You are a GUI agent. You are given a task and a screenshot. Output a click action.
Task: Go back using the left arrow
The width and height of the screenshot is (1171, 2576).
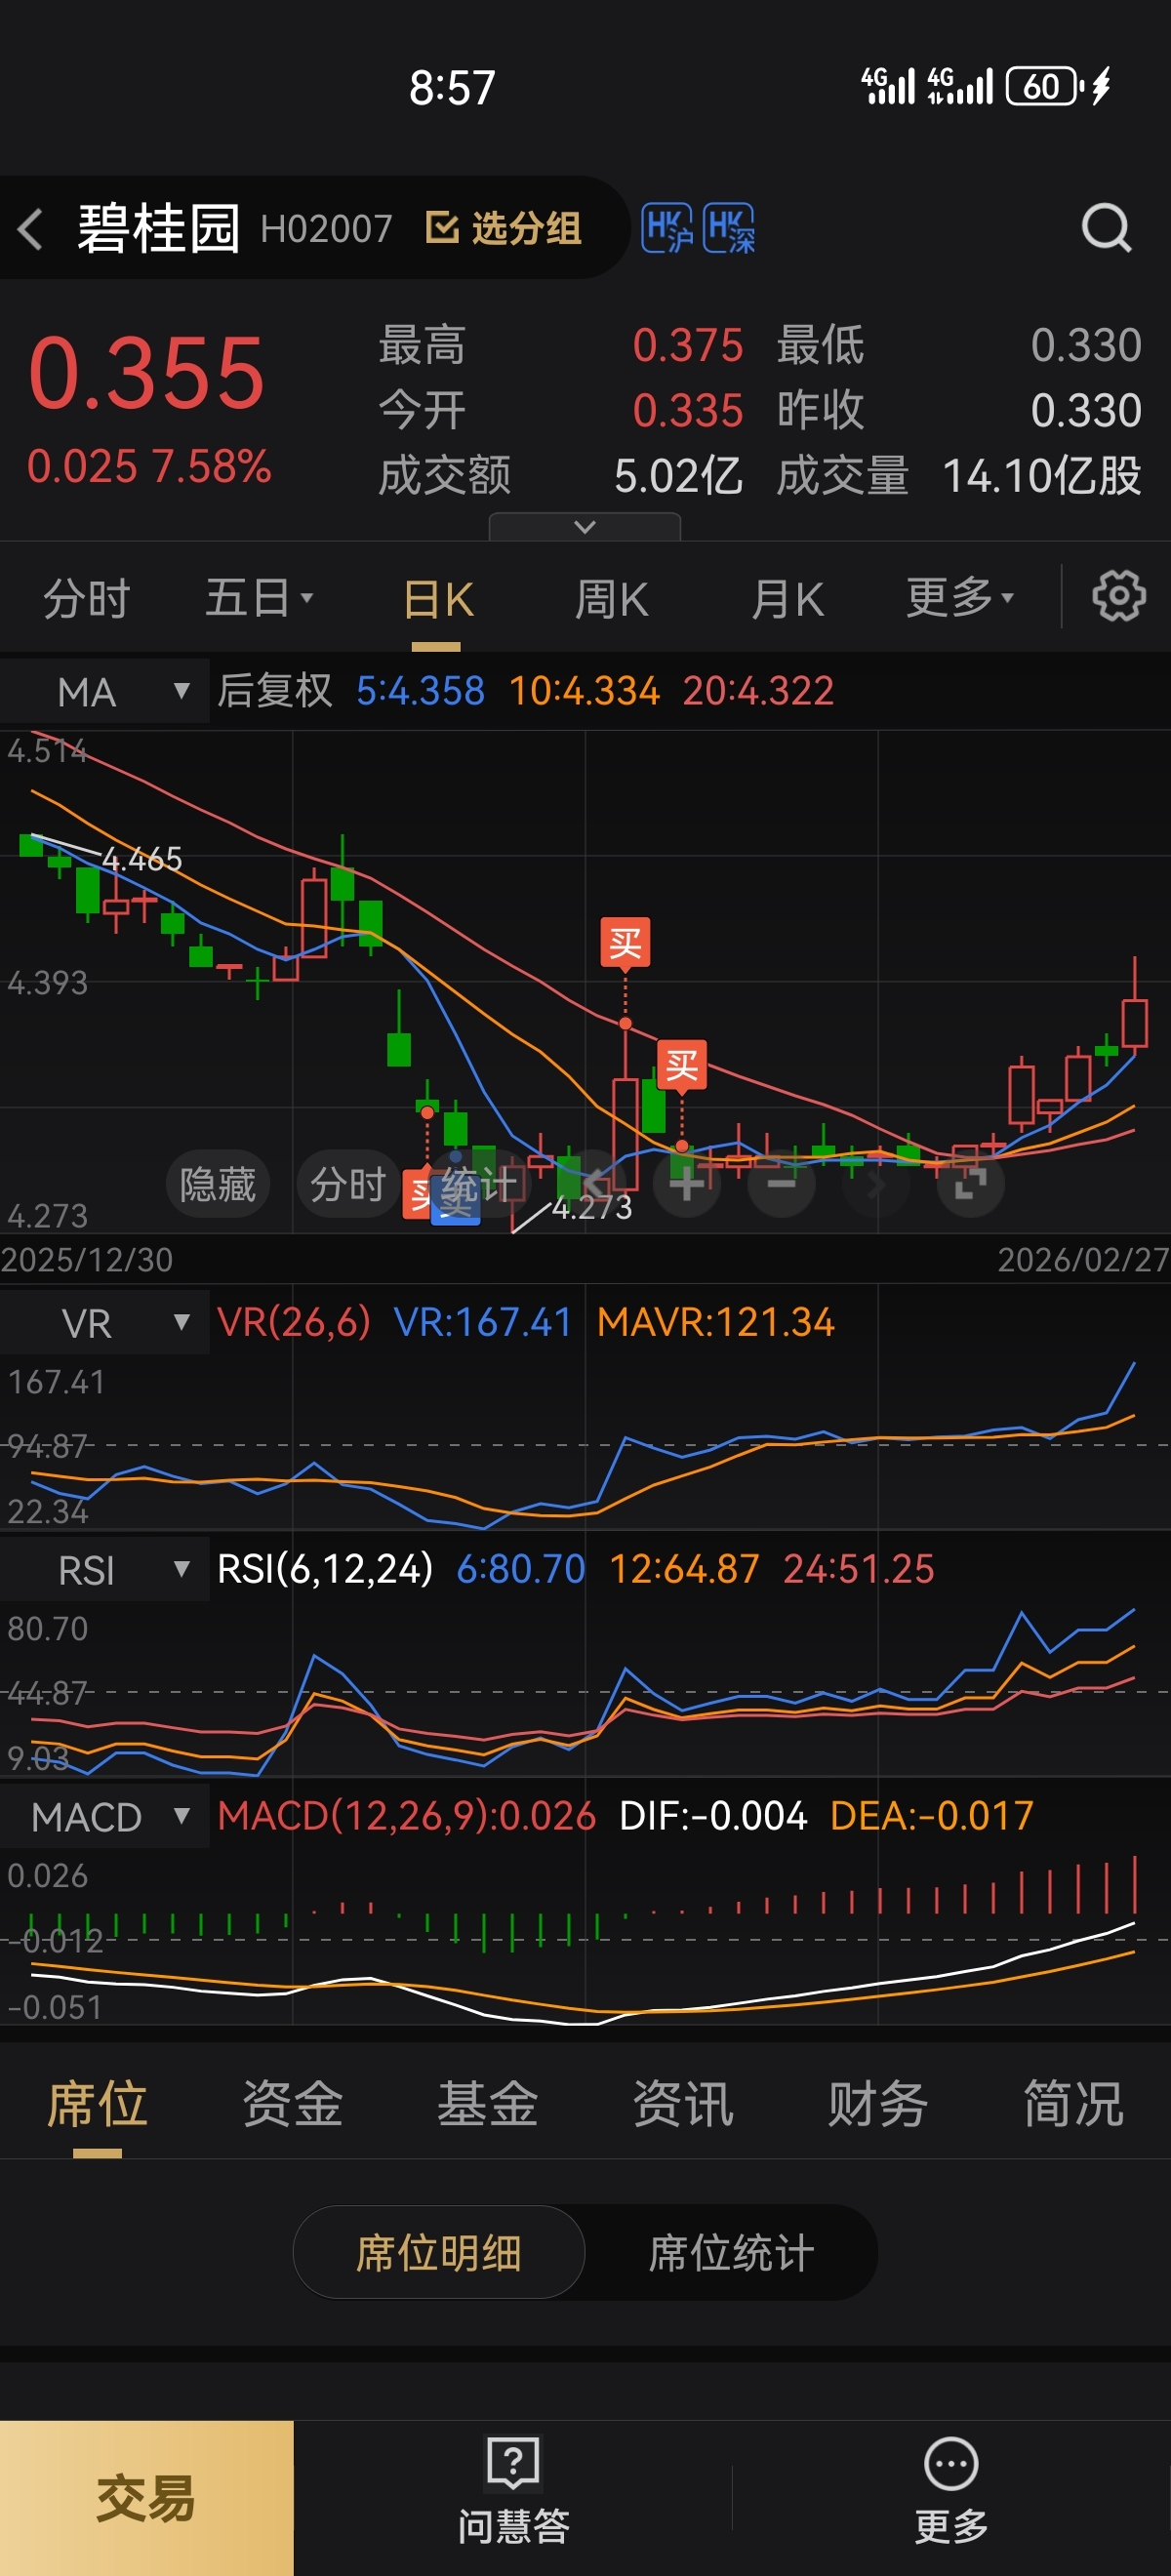[30, 229]
